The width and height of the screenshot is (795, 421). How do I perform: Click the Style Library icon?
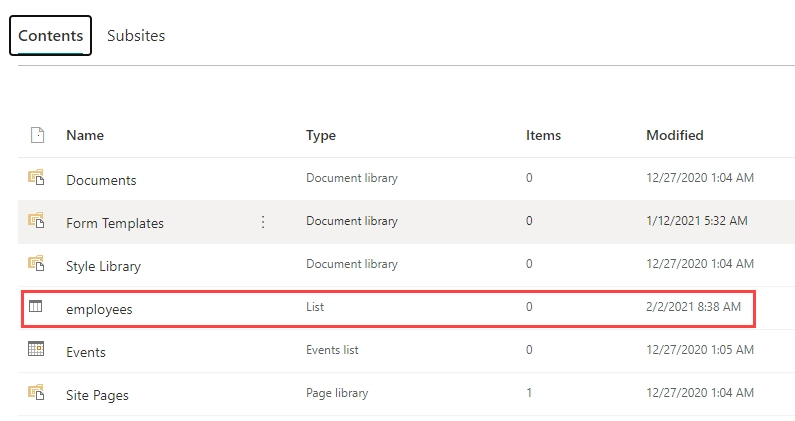click(x=36, y=264)
